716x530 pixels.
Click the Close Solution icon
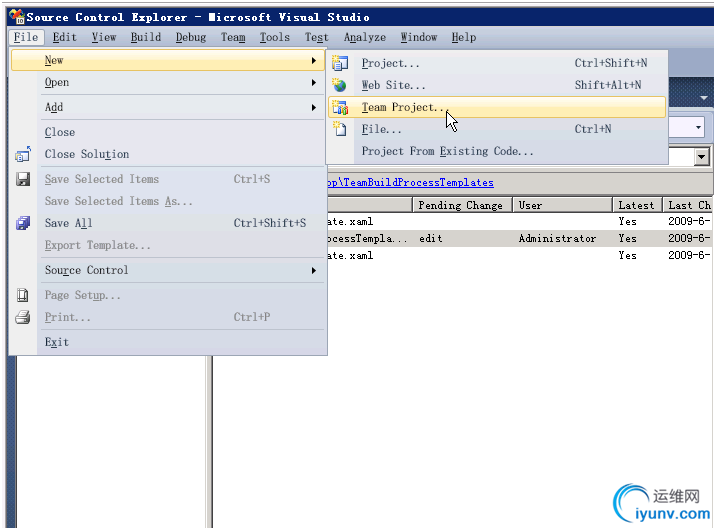click(x=23, y=154)
